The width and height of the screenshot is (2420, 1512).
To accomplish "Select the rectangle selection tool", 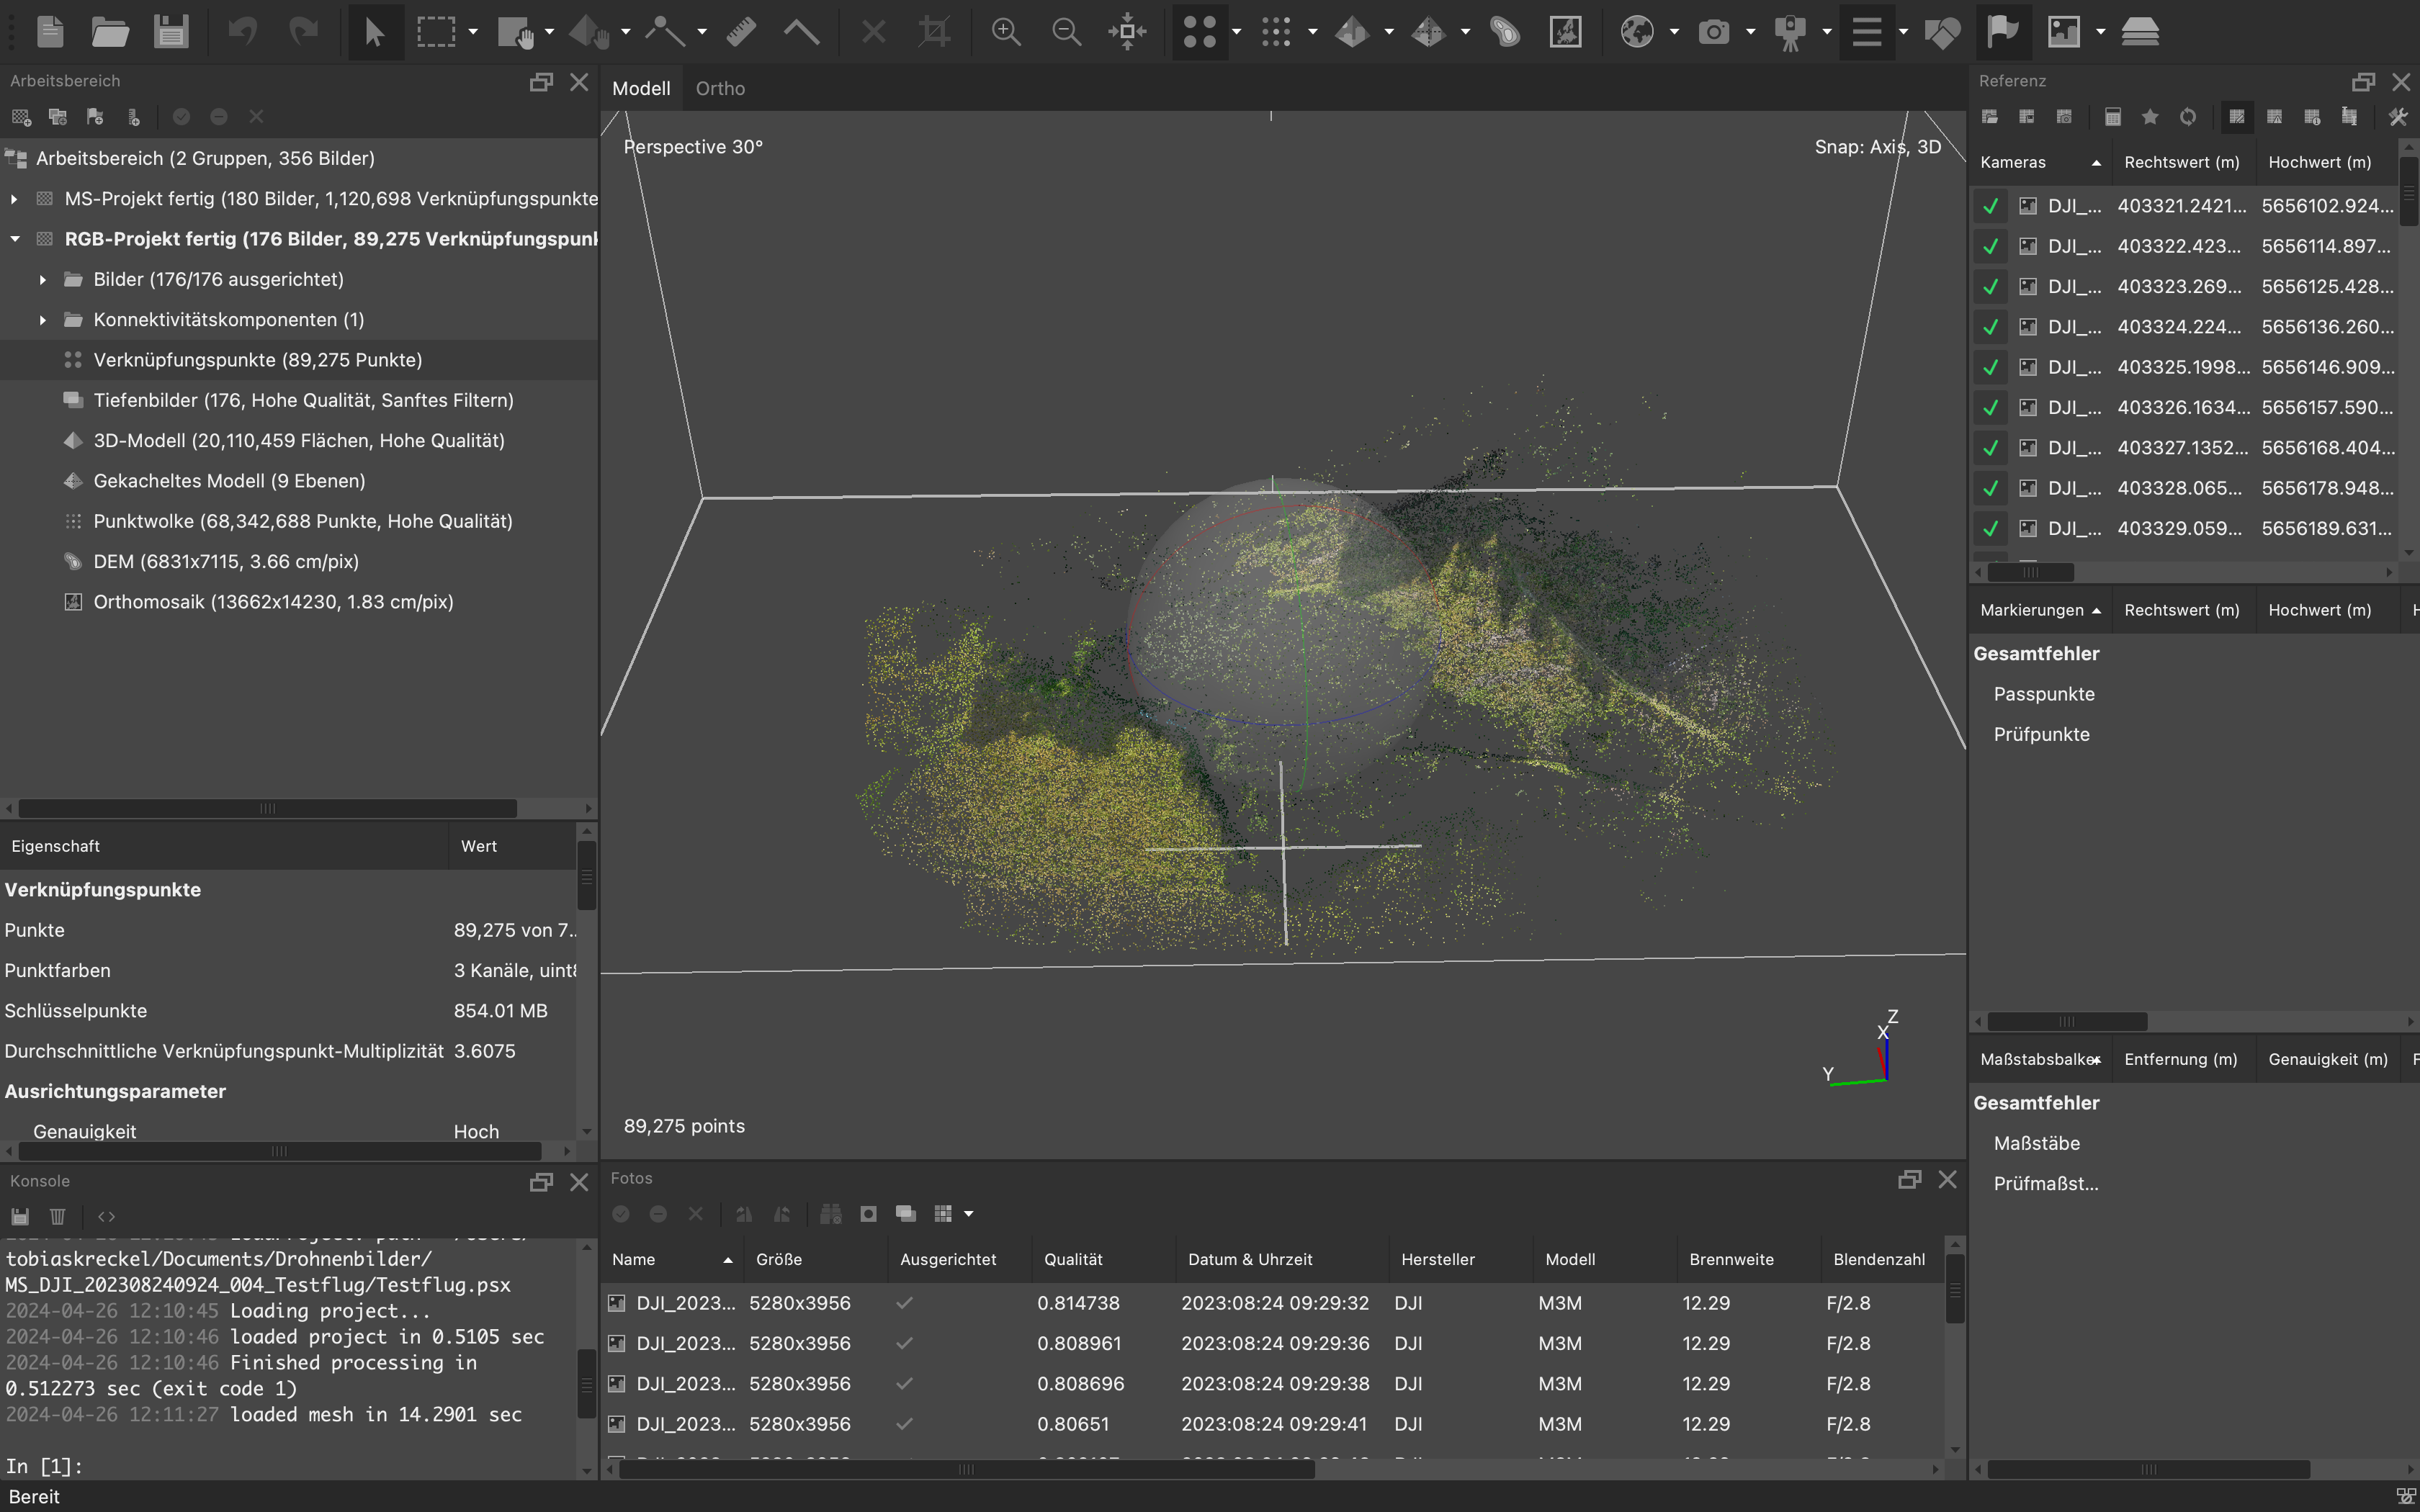I will click(x=436, y=32).
